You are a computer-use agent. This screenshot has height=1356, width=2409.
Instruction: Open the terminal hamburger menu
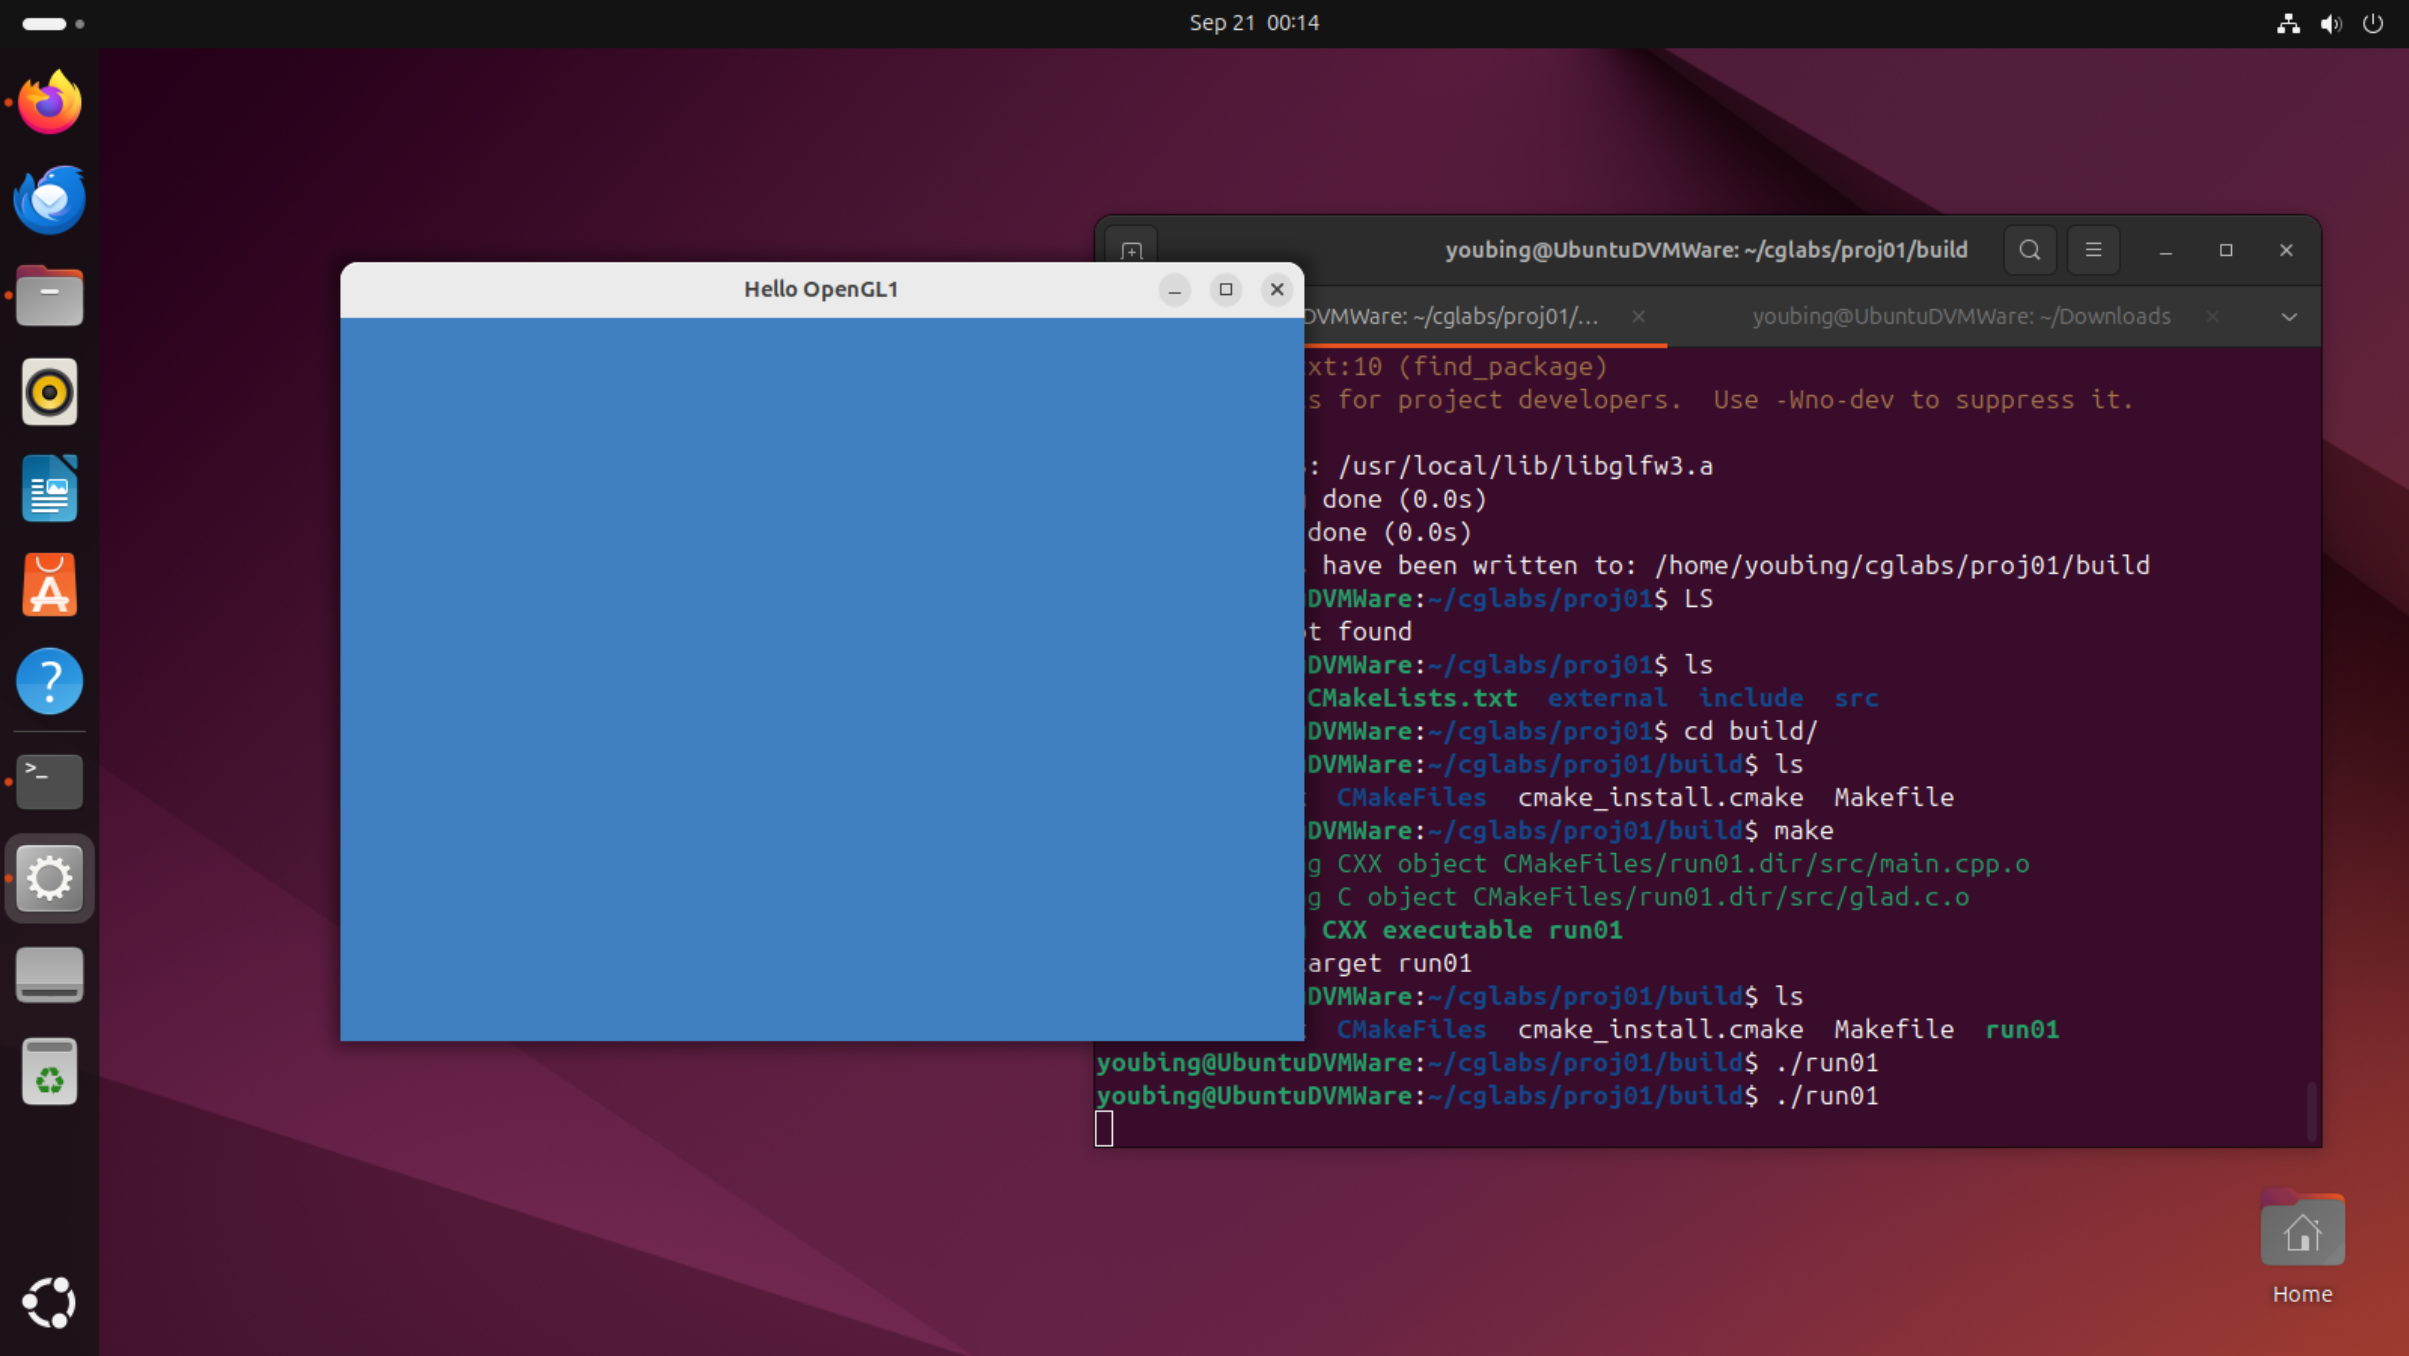tap(2093, 250)
